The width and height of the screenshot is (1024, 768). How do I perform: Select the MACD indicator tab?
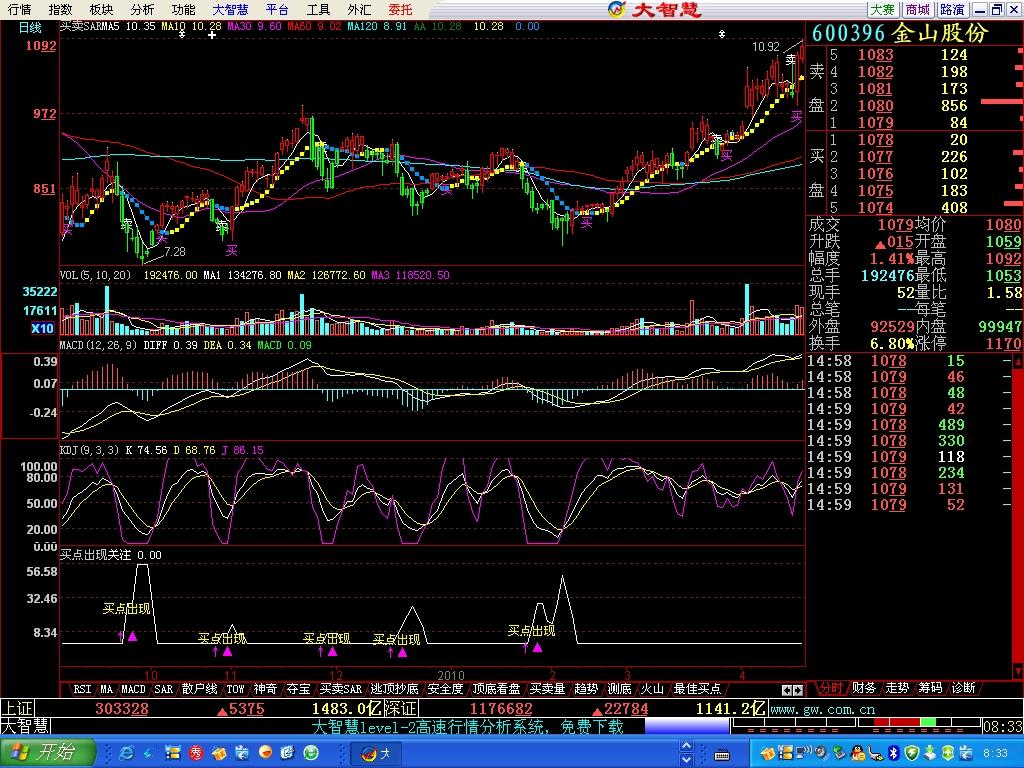pos(133,689)
